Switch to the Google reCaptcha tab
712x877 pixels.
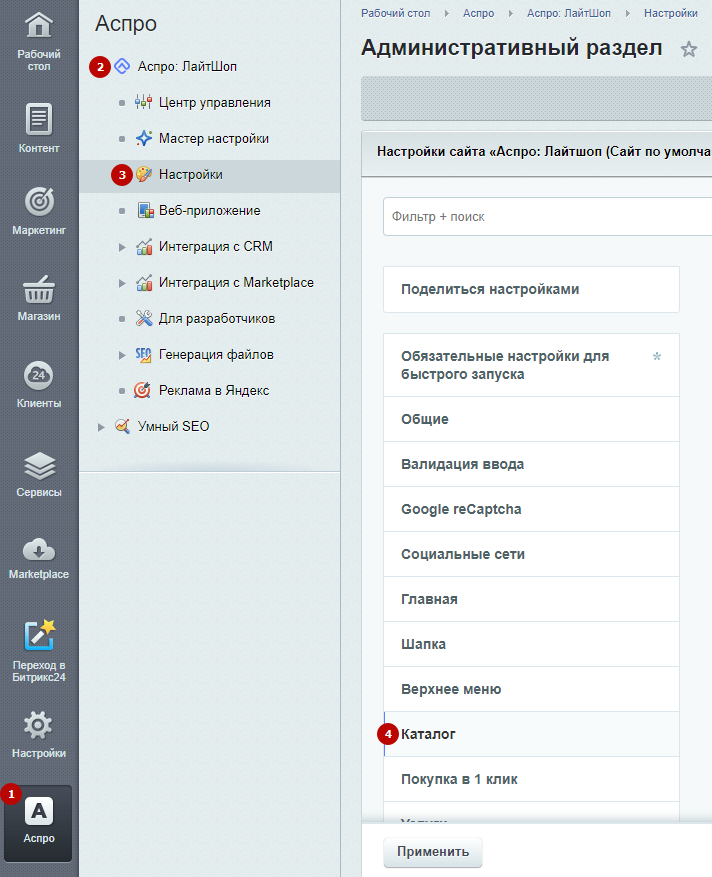tap(531, 510)
